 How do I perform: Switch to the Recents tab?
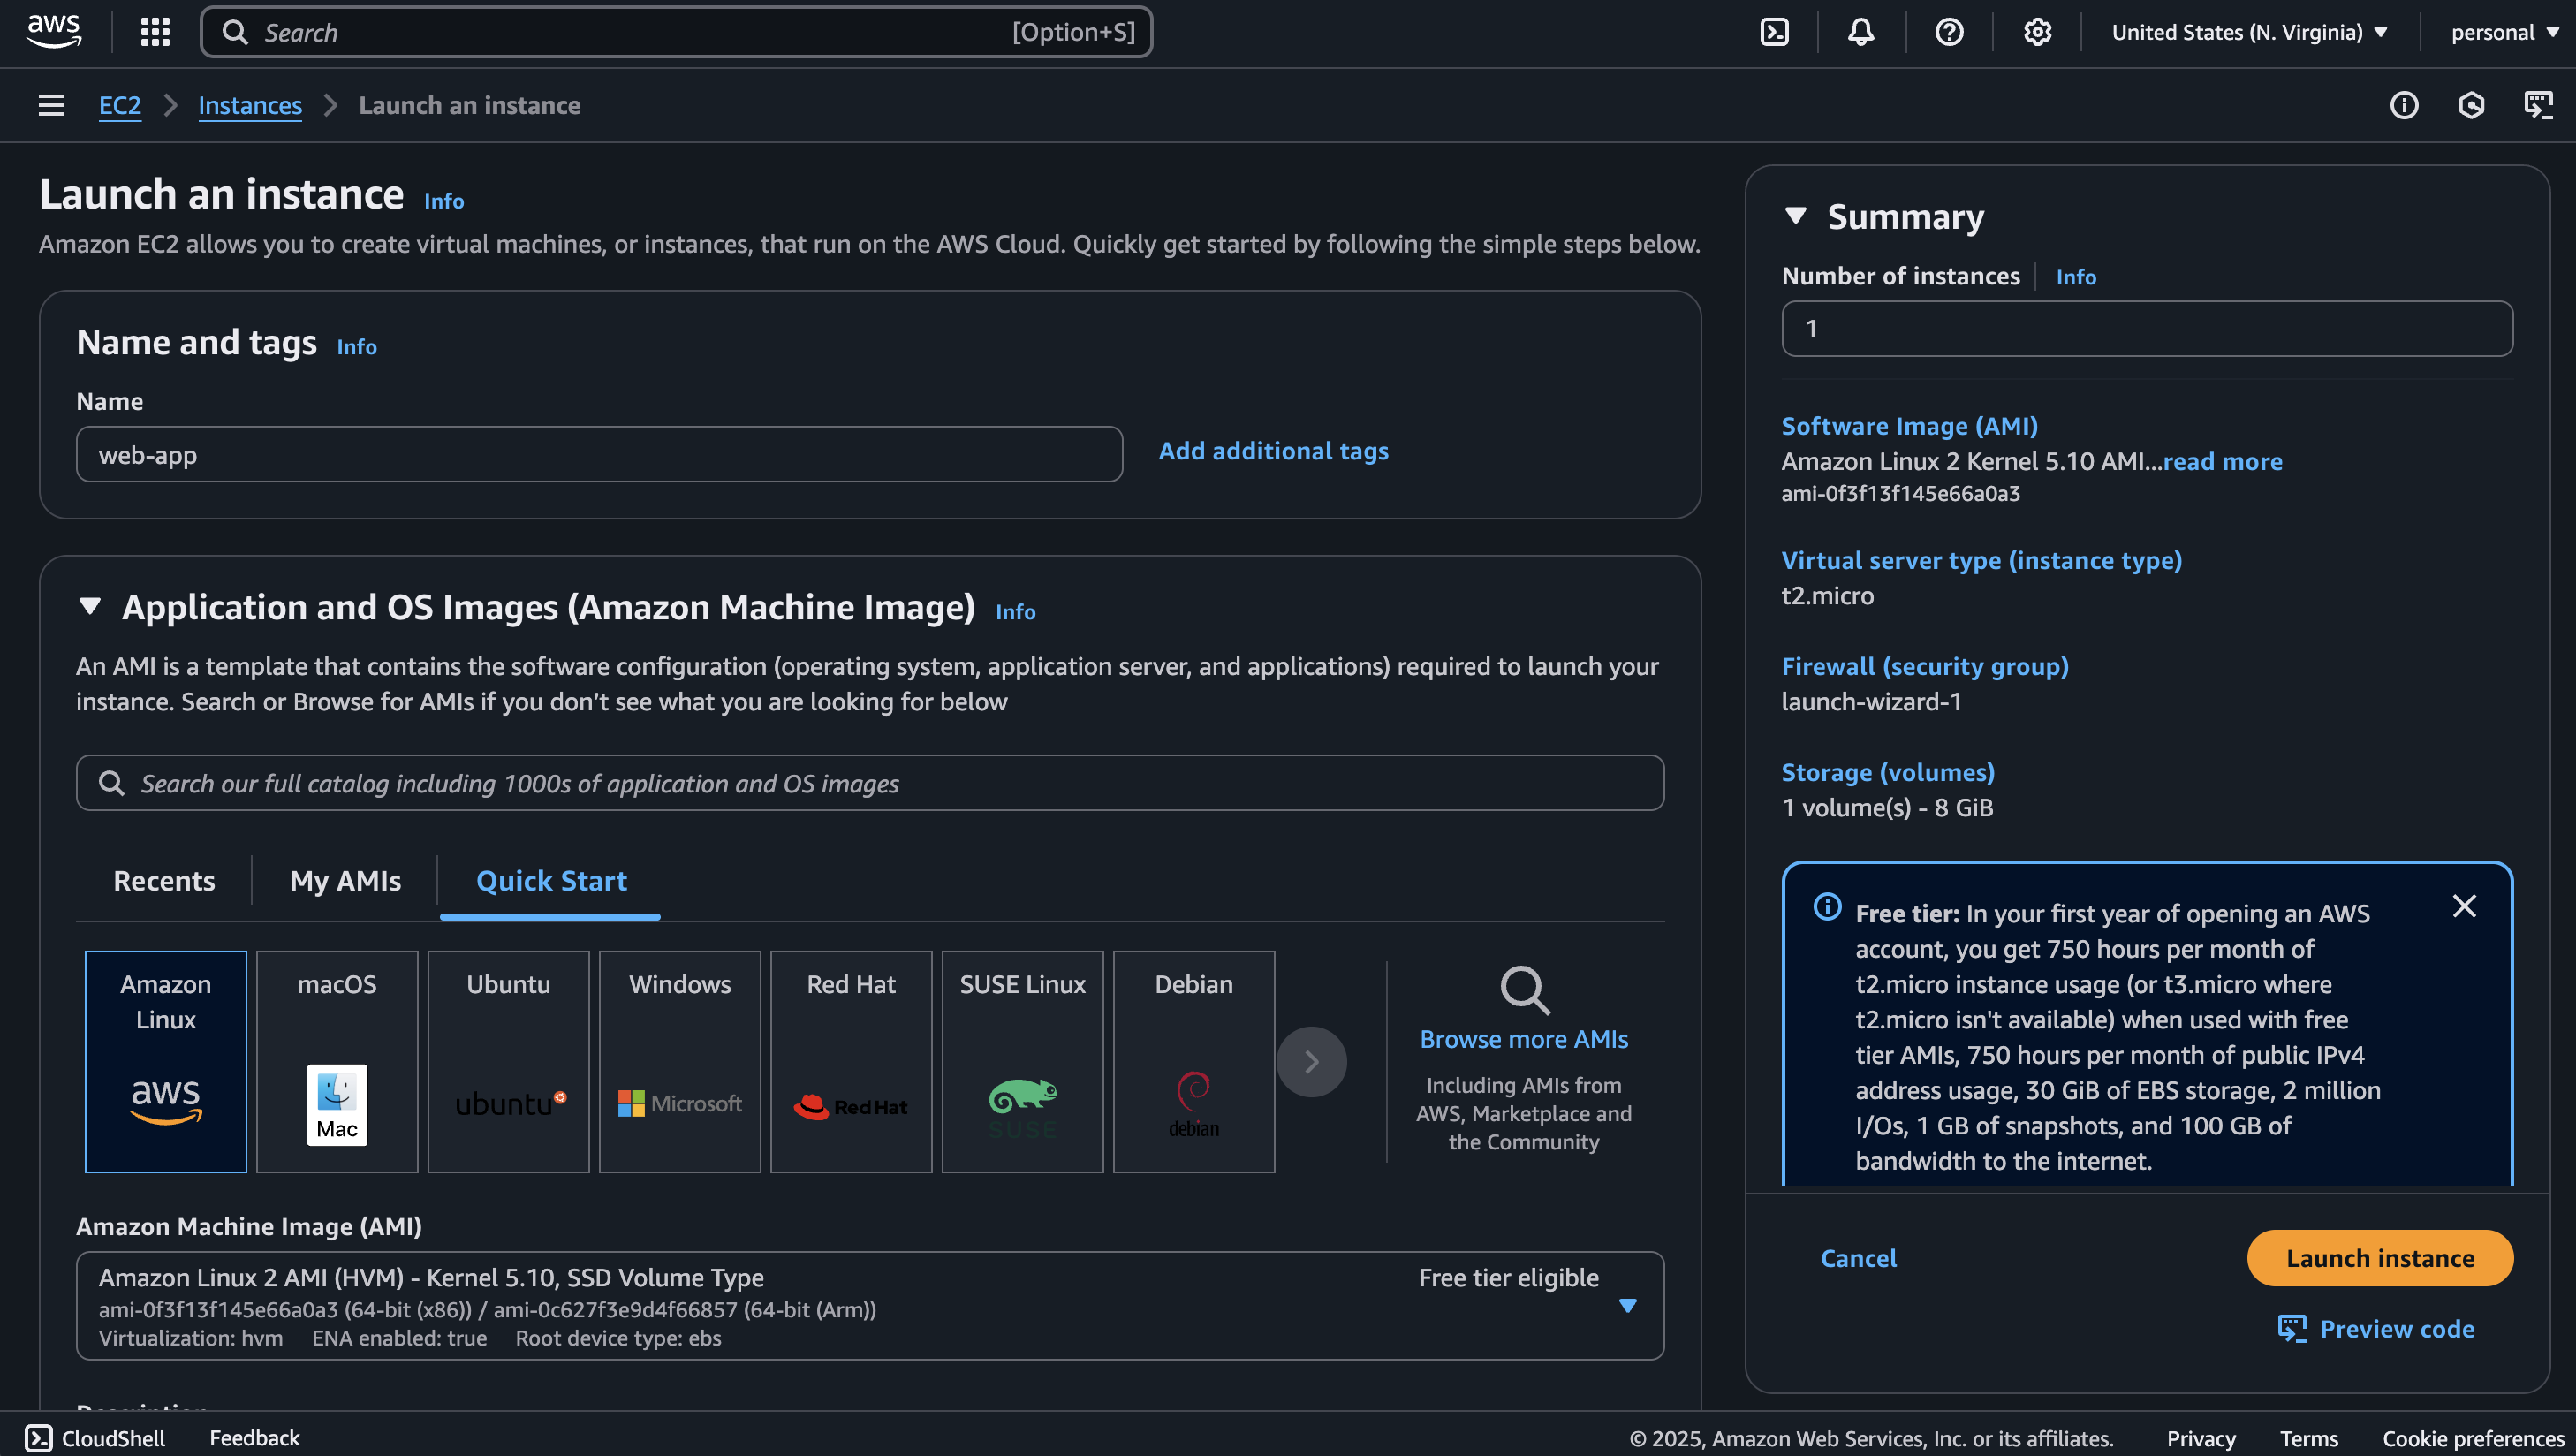(x=164, y=881)
